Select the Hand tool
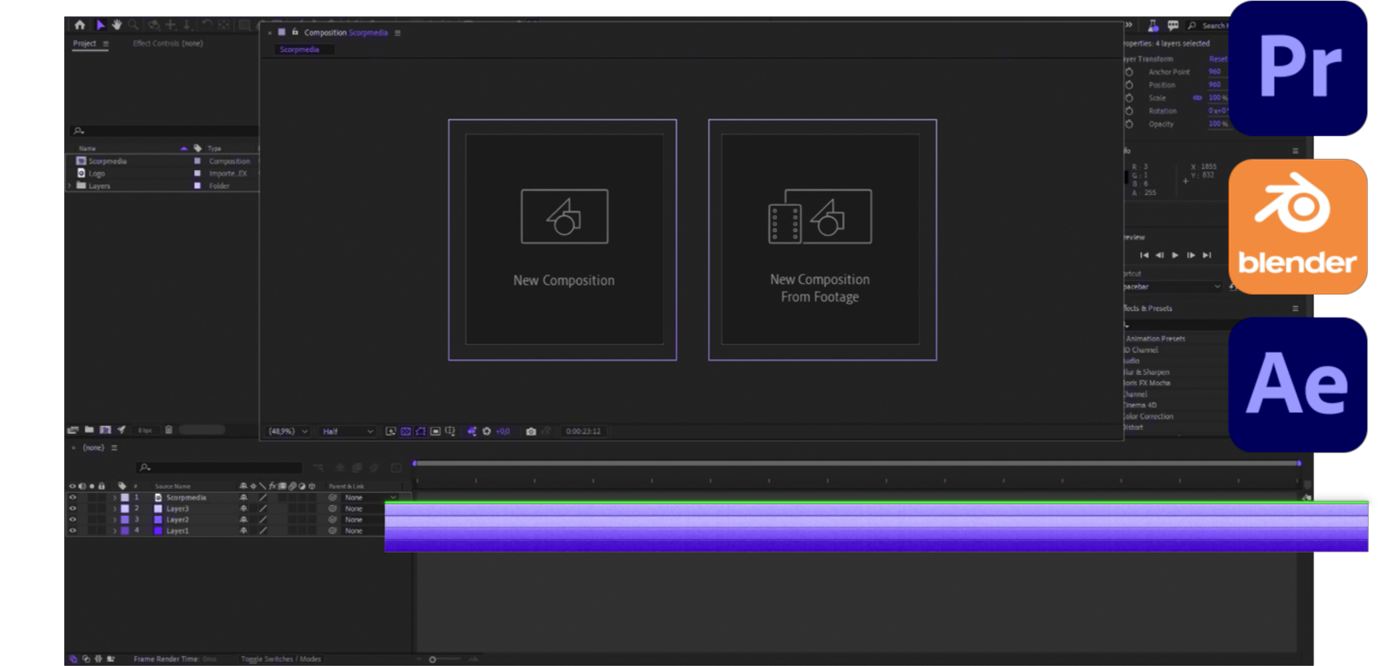1378x666 pixels. [x=116, y=25]
